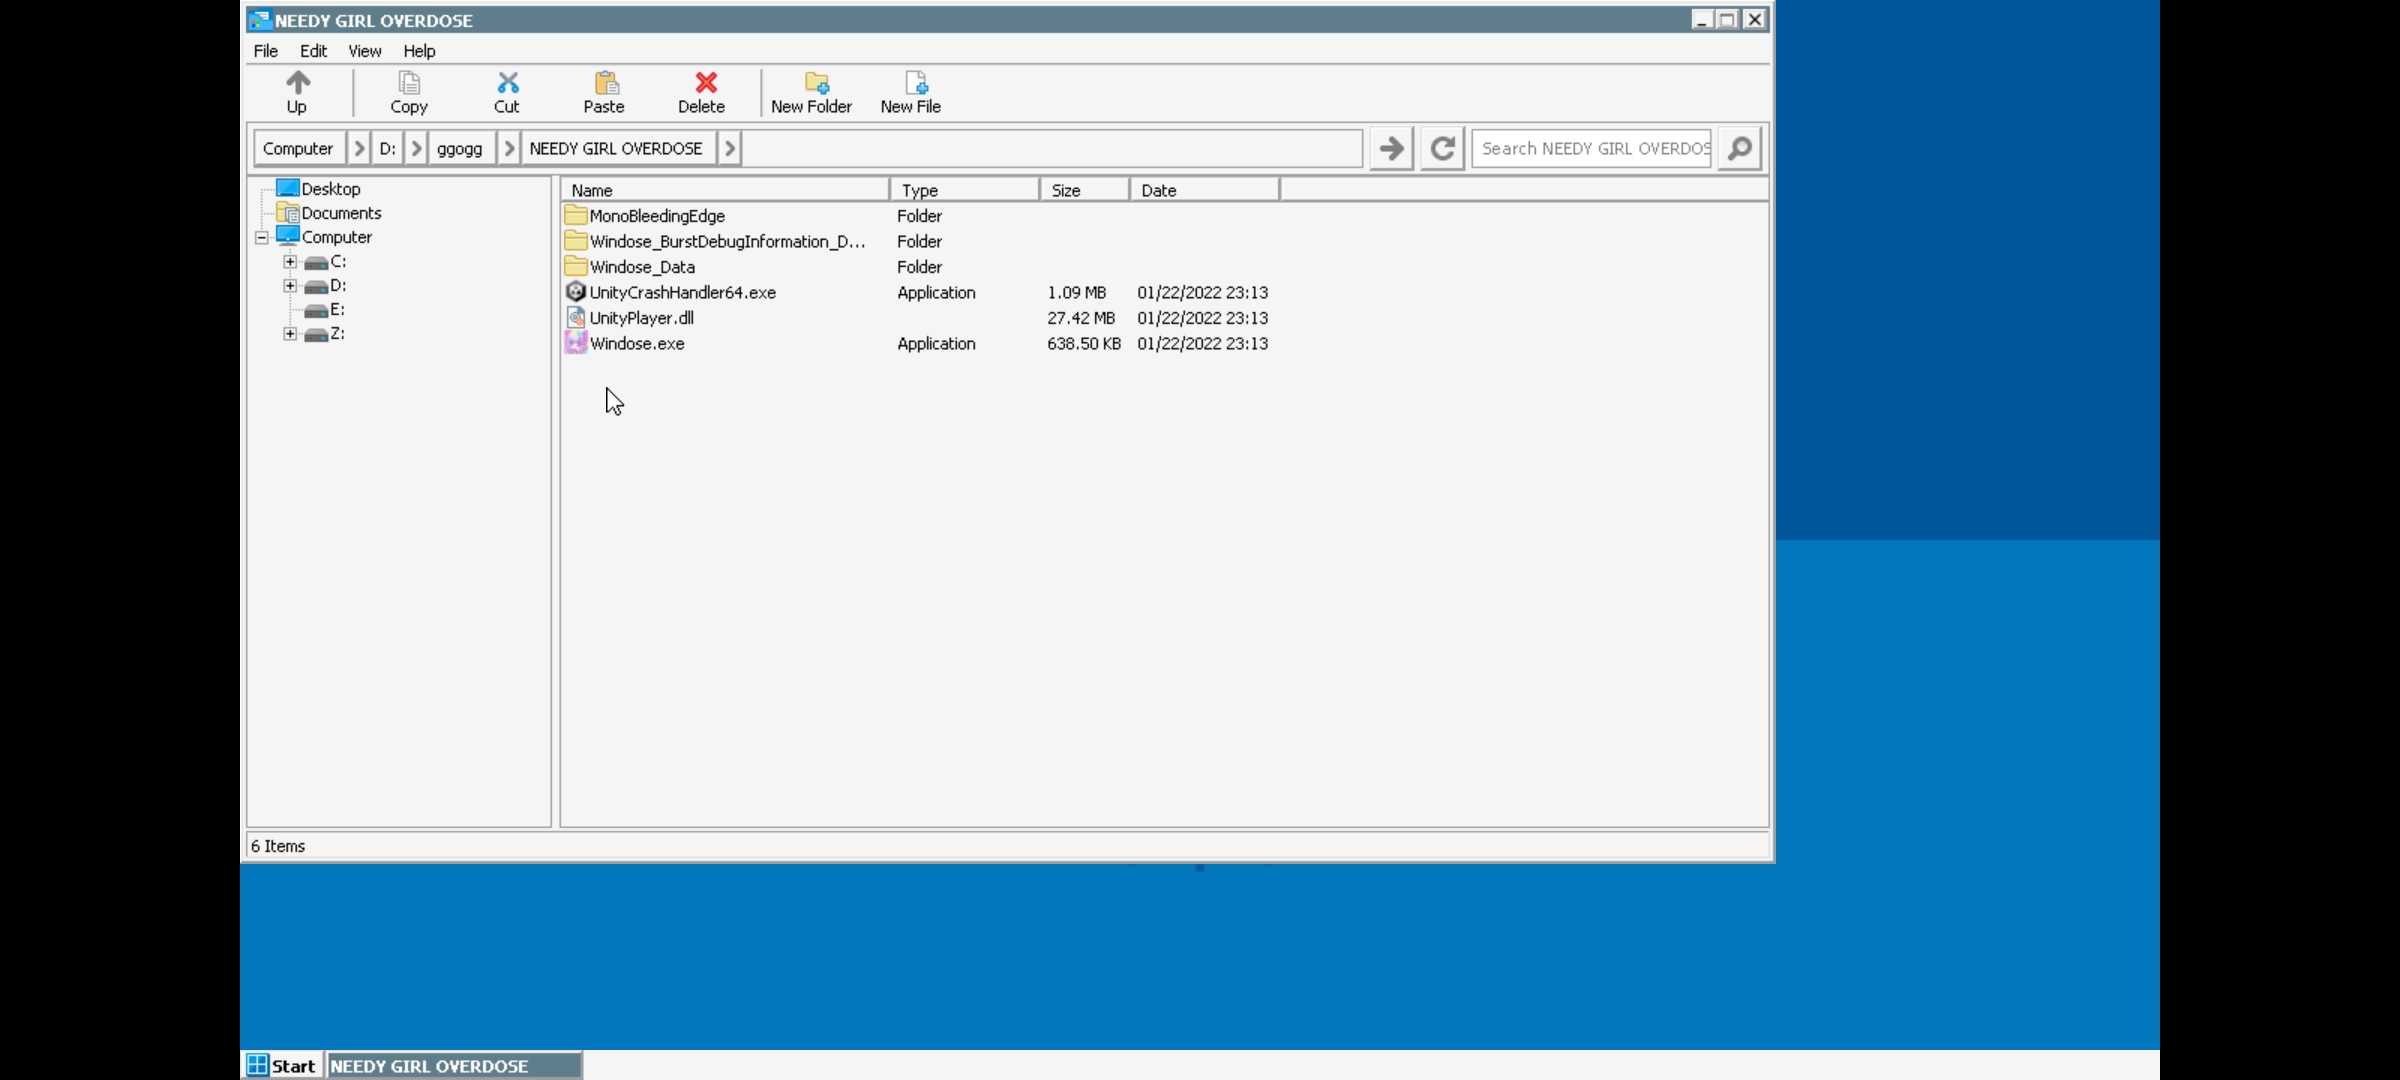Select the MonoBleedingEdge folder icon
2400x1080 pixels.
point(575,215)
